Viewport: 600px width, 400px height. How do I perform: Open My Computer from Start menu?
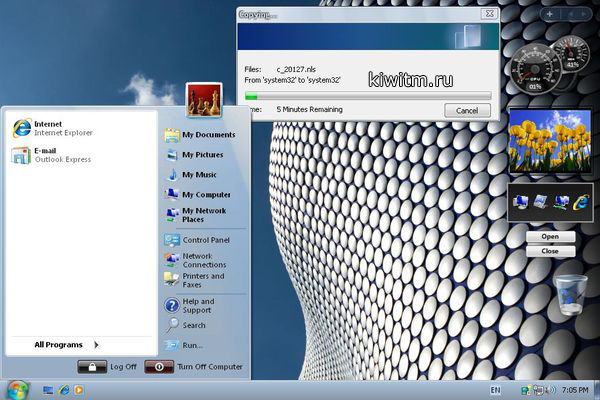coord(198,194)
